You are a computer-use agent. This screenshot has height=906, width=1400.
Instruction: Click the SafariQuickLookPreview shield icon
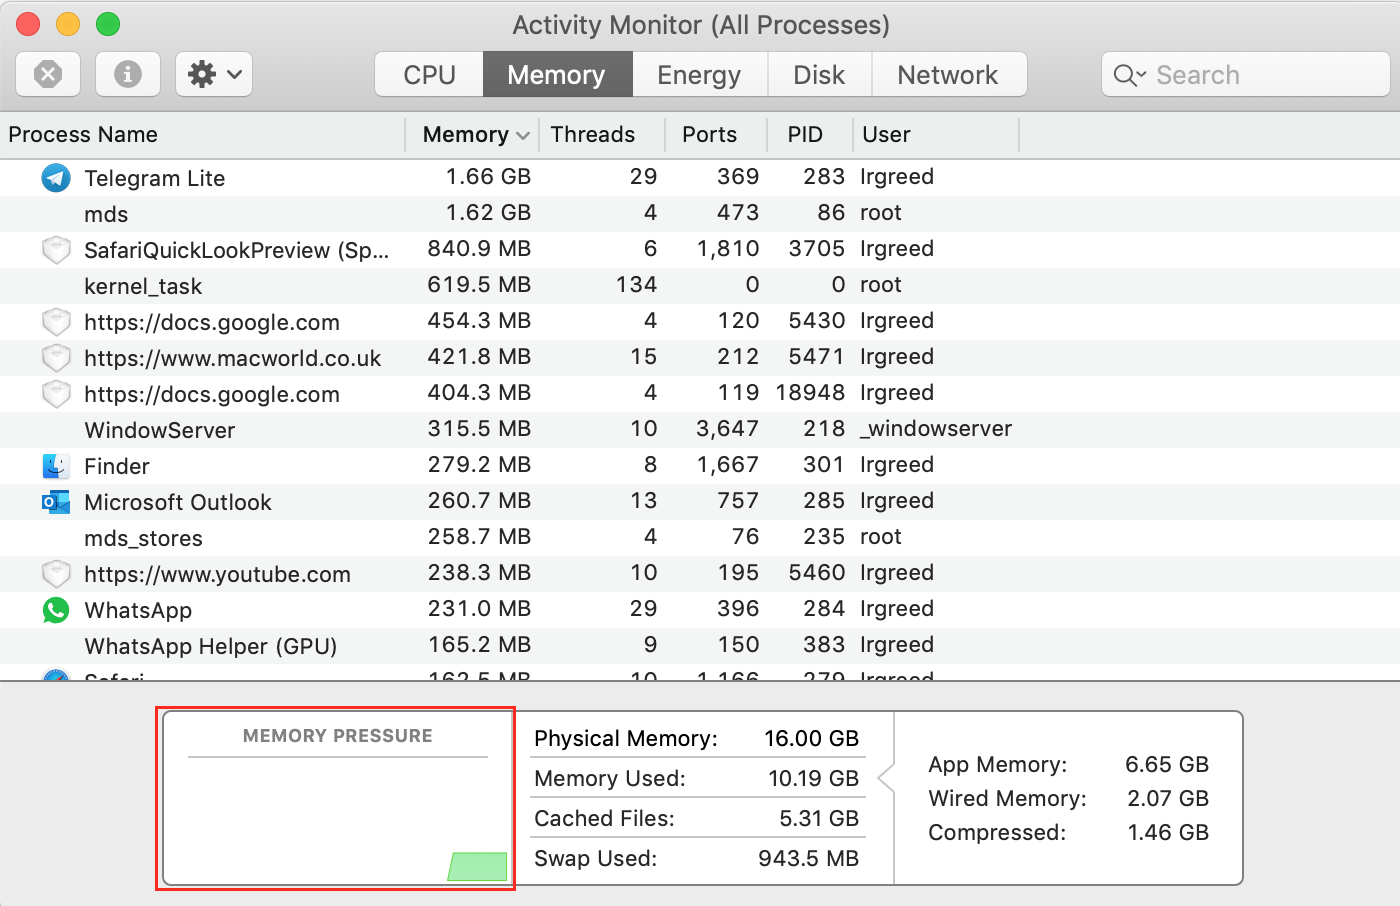tap(56, 250)
